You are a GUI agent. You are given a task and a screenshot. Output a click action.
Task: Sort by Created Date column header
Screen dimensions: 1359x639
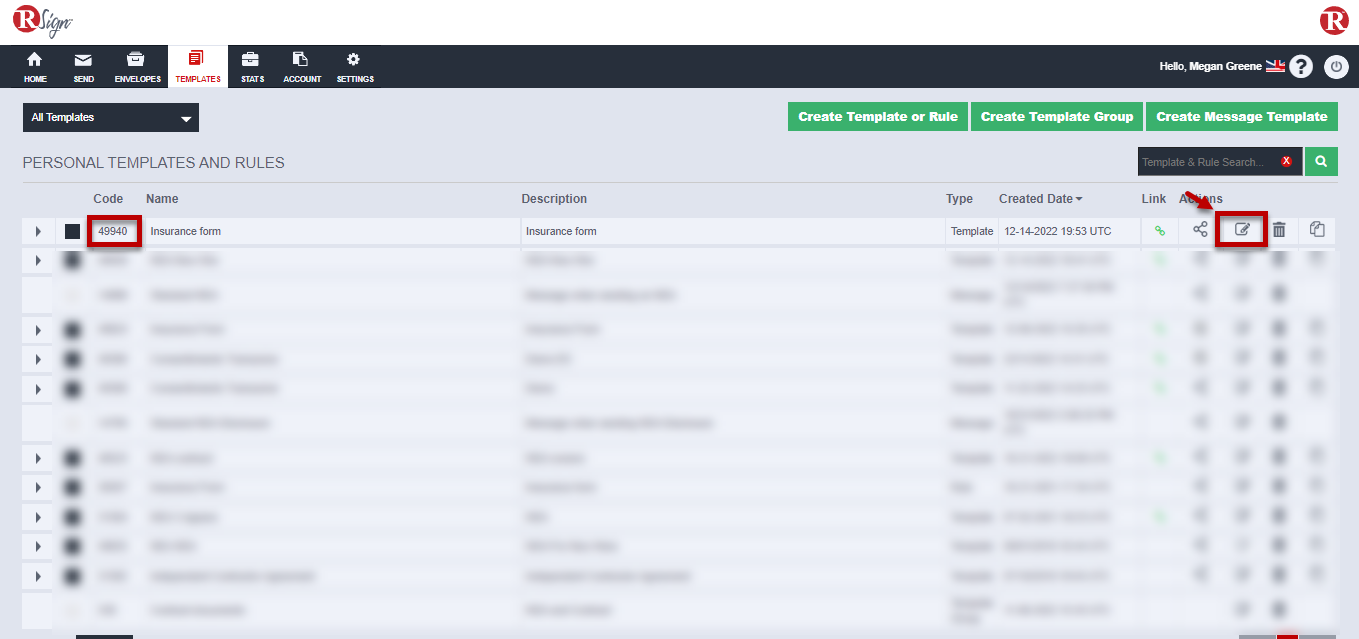click(1040, 199)
